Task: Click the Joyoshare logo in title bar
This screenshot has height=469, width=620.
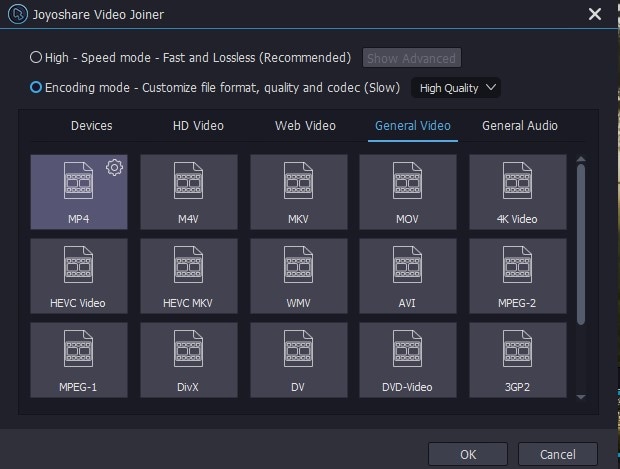Action: [18, 14]
